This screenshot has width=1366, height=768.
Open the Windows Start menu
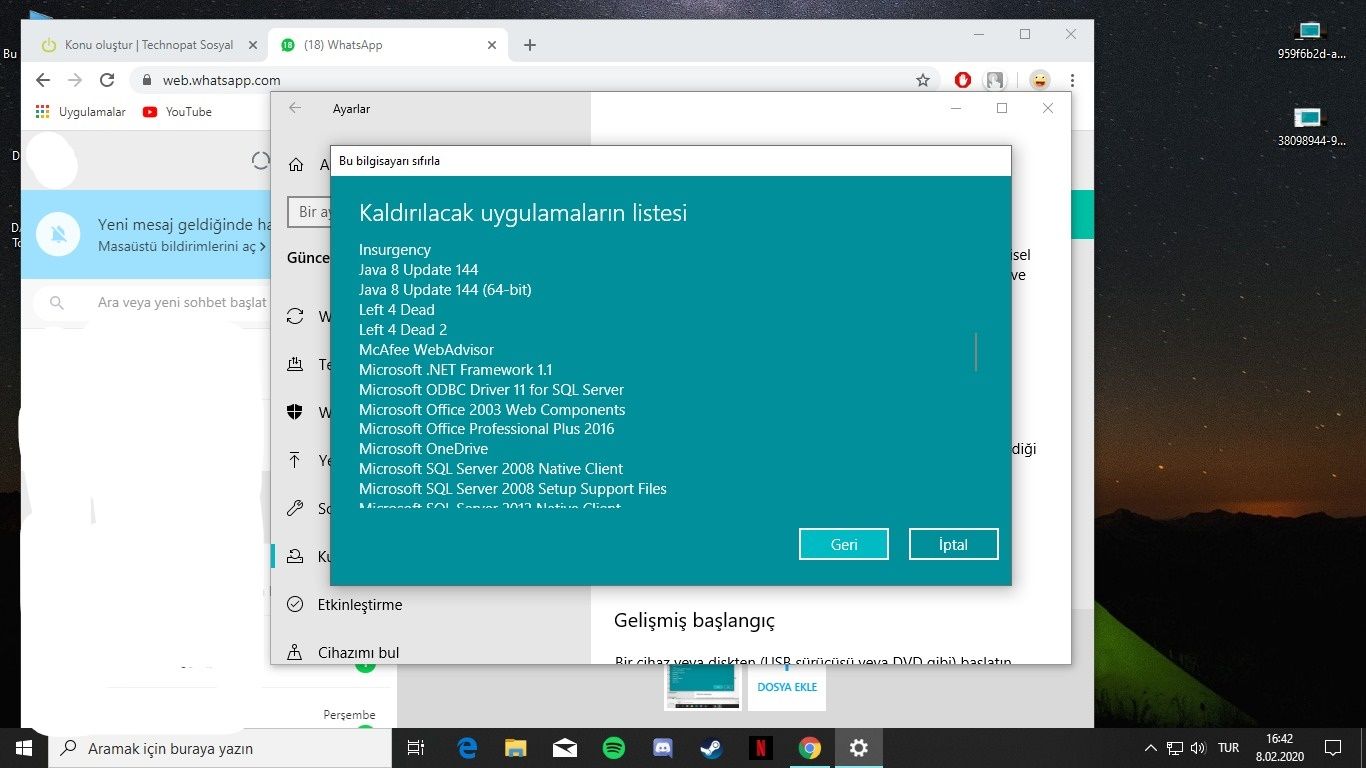24,748
